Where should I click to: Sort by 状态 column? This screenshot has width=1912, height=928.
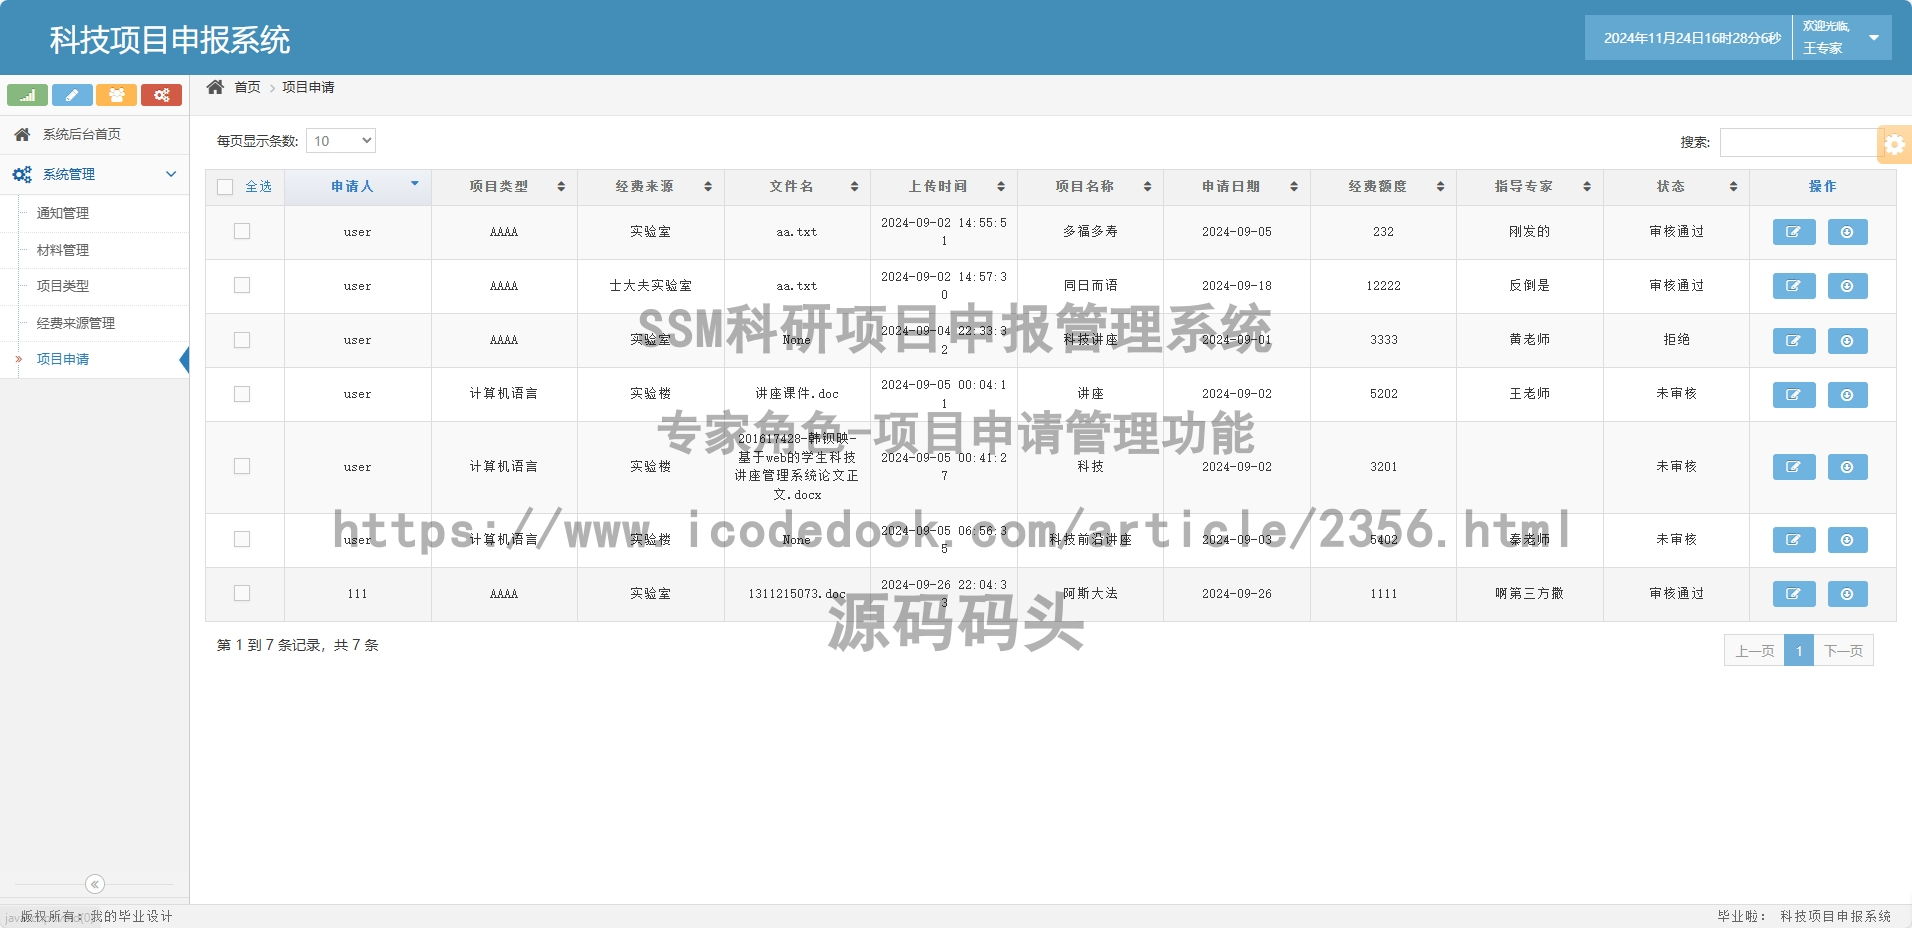click(x=1677, y=187)
